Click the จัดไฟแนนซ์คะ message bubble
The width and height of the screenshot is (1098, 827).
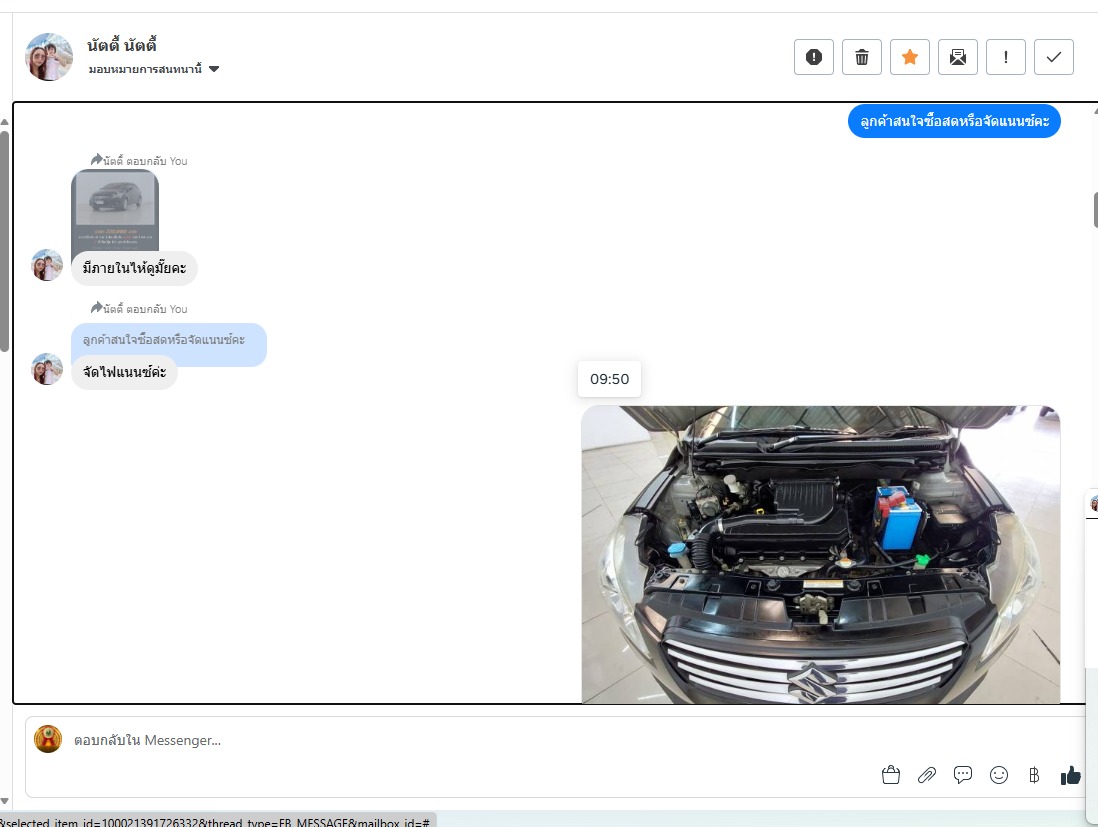pyautogui.click(x=124, y=373)
